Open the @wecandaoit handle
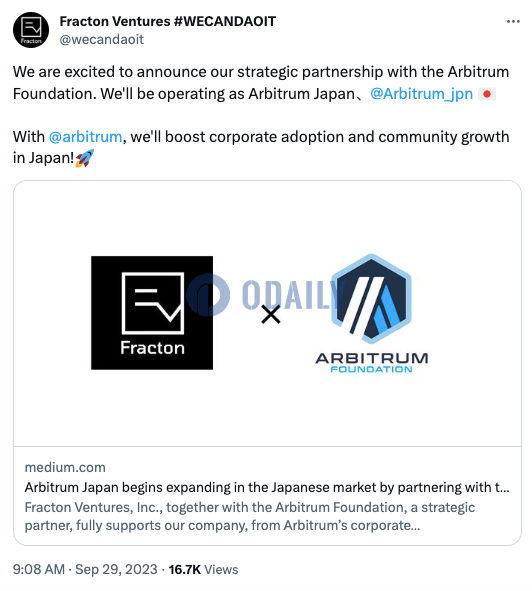Screen dimensions: 532x591 click(x=102, y=40)
